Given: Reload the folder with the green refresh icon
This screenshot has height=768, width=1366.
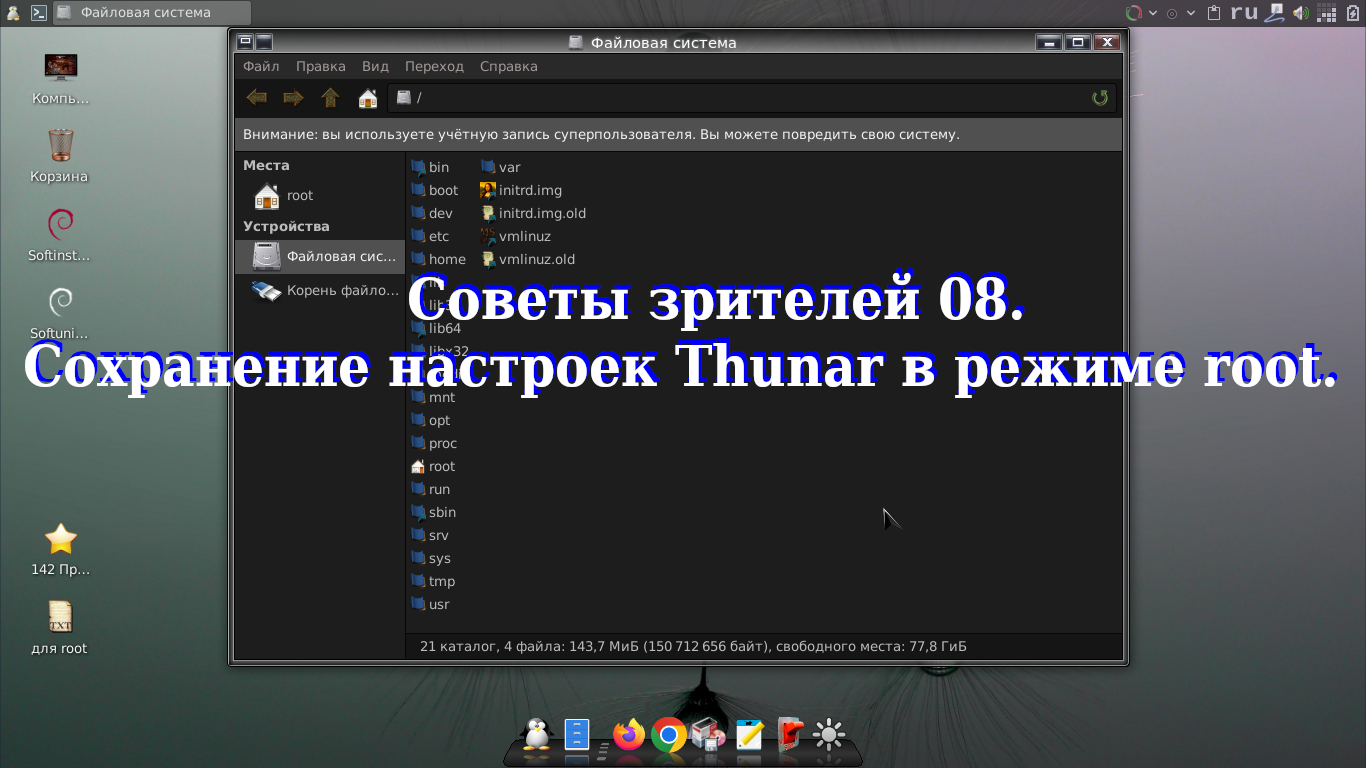Looking at the screenshot, I should 1100,97.
